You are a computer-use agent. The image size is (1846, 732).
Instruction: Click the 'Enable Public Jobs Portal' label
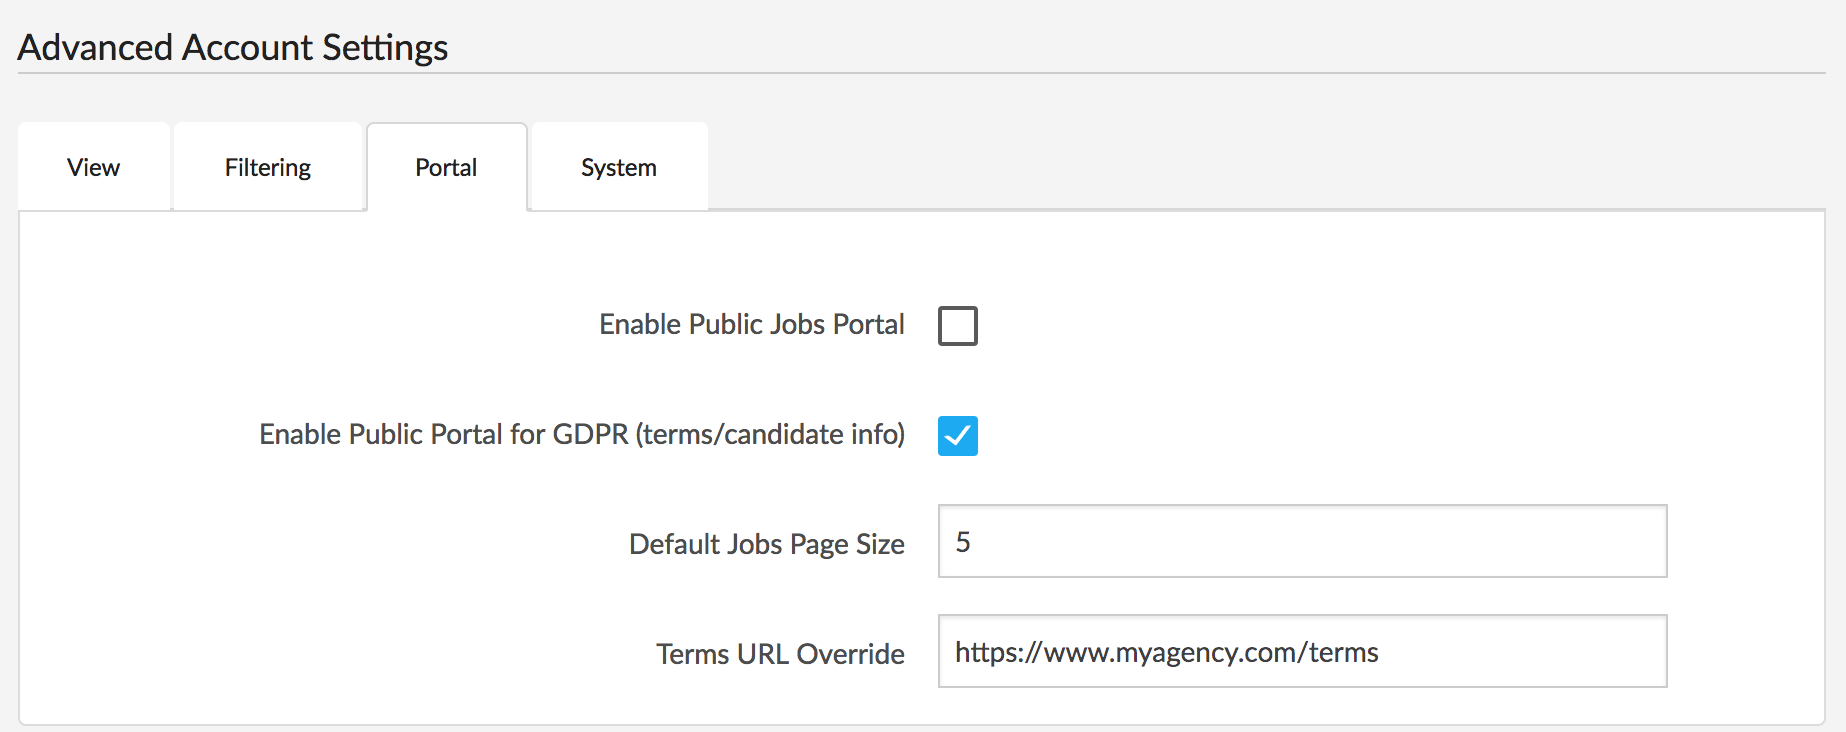tap(751, 325)
